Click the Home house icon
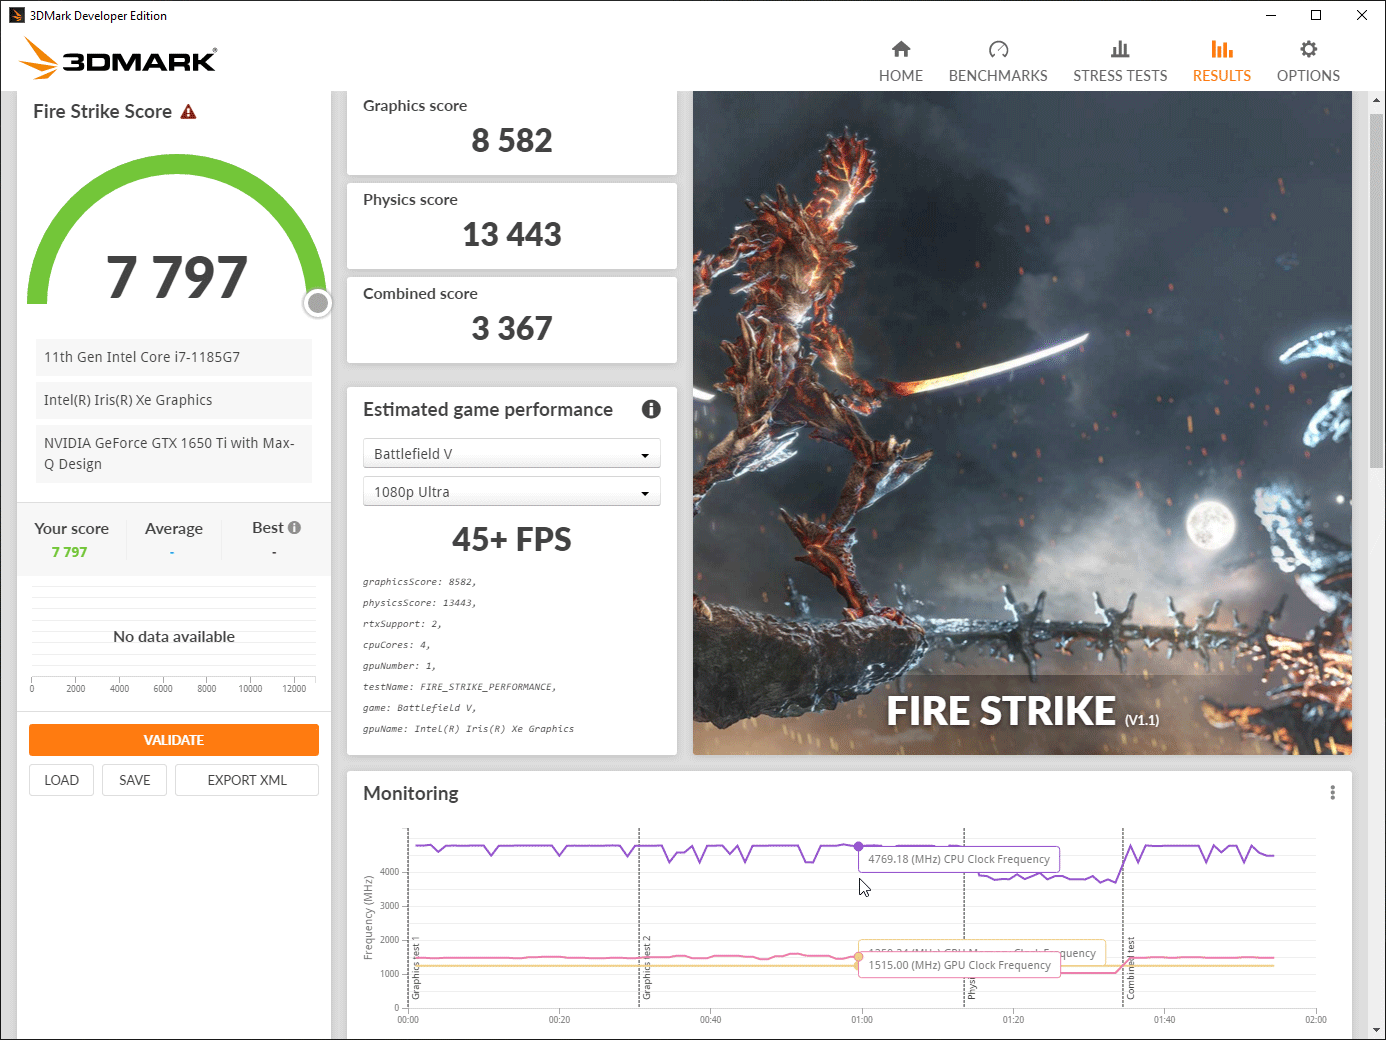The image size is (1386, 1040). click(x=901, y=49)
